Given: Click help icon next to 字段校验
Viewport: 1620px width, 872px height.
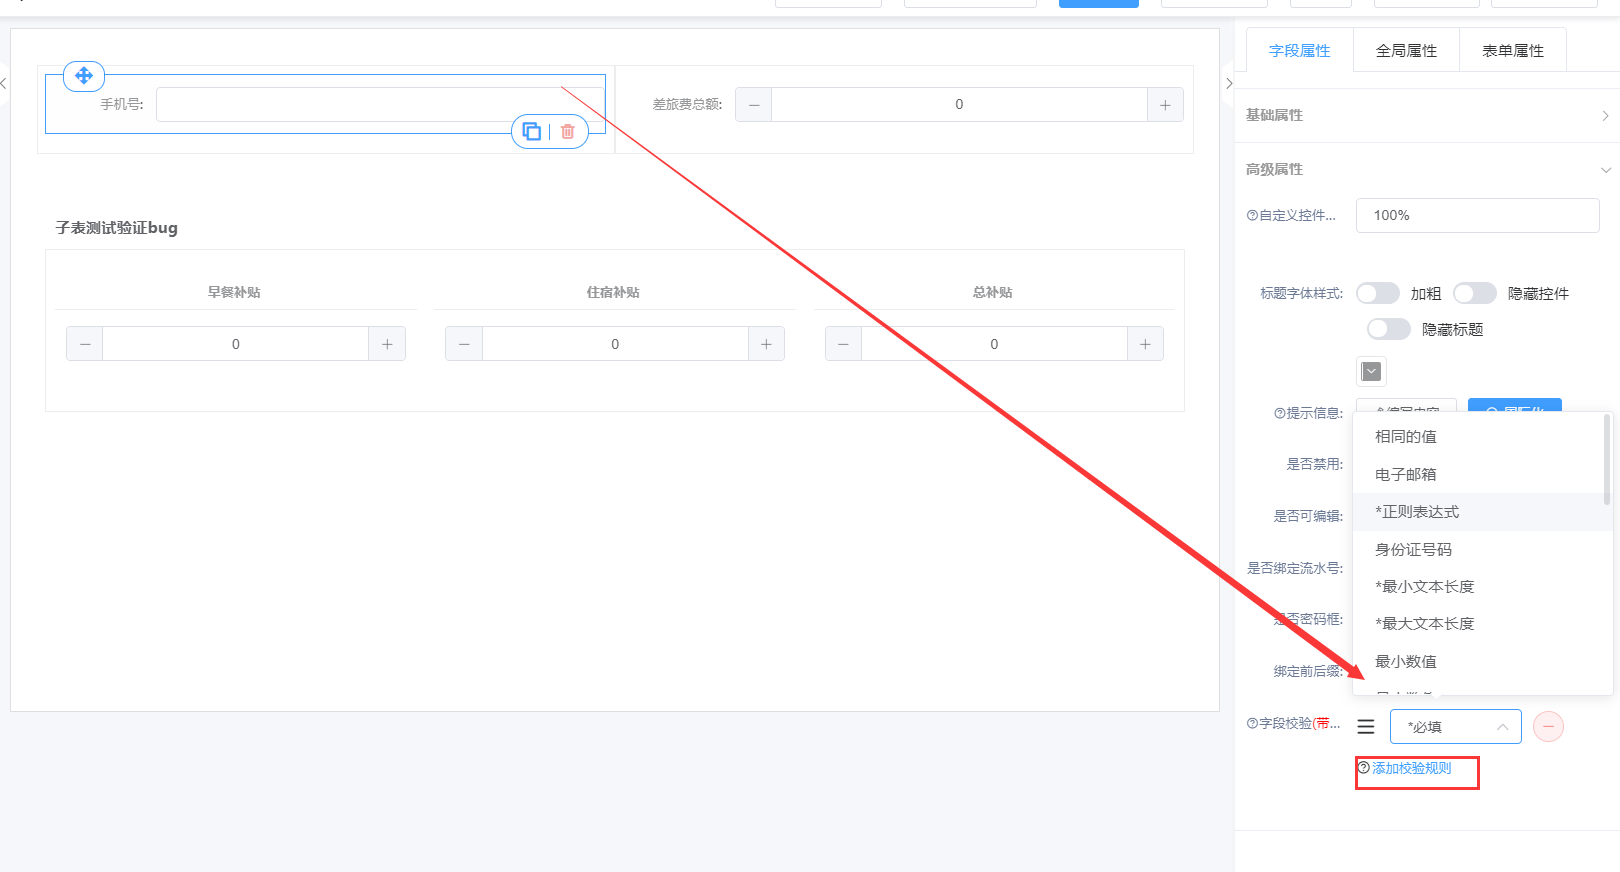Looking at the screenshot, I should pyautogui.click(x=1252, y=723).
